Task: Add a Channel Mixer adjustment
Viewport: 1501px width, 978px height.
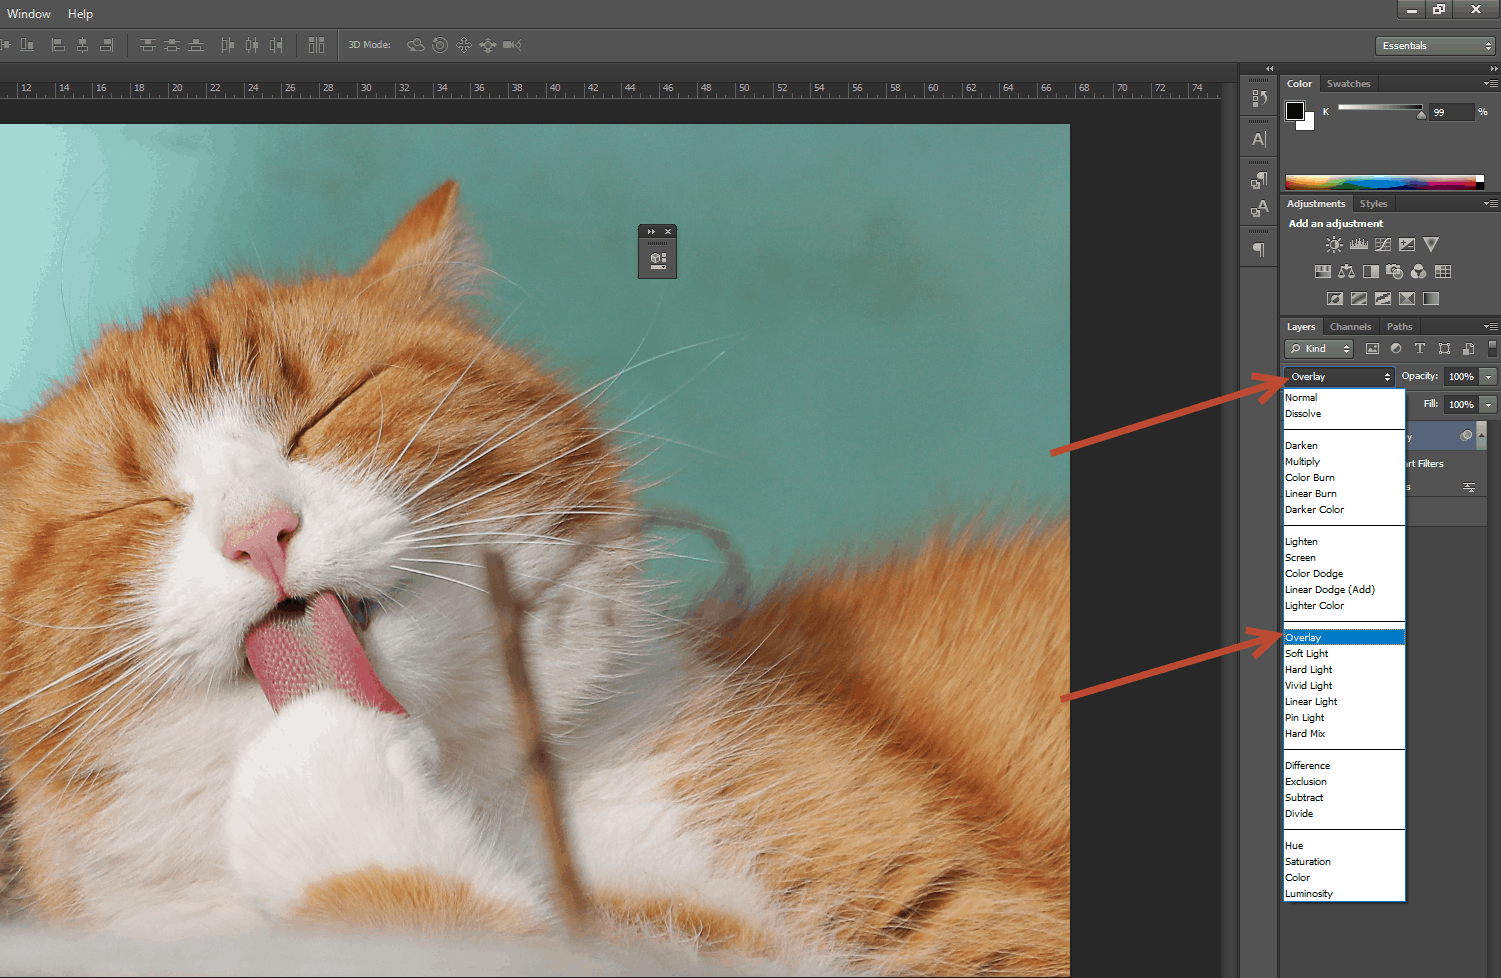Action: tap(1418, 271)
